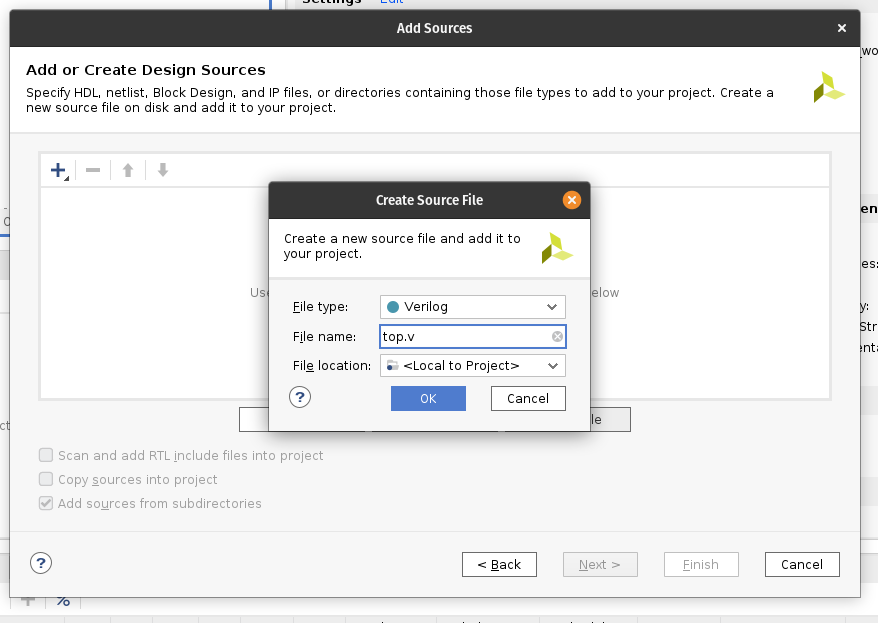Open the File type Verilog dropdown
The width and height of the screenshot is (878, 623).
click(473, 307)
